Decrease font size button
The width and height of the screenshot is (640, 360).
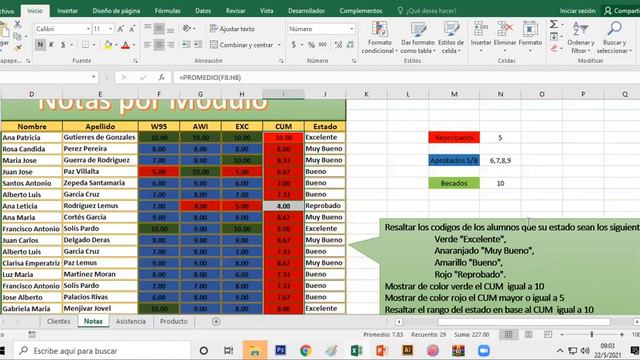tap(132, 29)
